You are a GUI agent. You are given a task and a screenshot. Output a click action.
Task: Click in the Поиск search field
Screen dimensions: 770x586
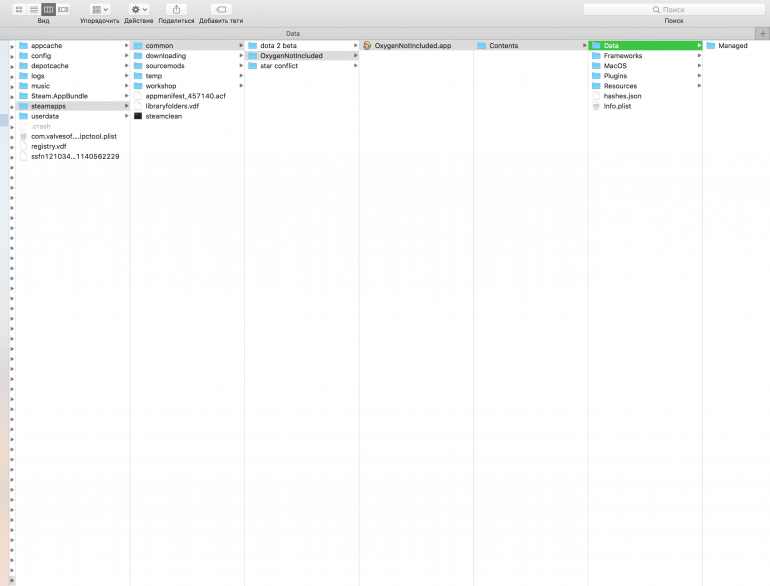(x=673, y=9)
